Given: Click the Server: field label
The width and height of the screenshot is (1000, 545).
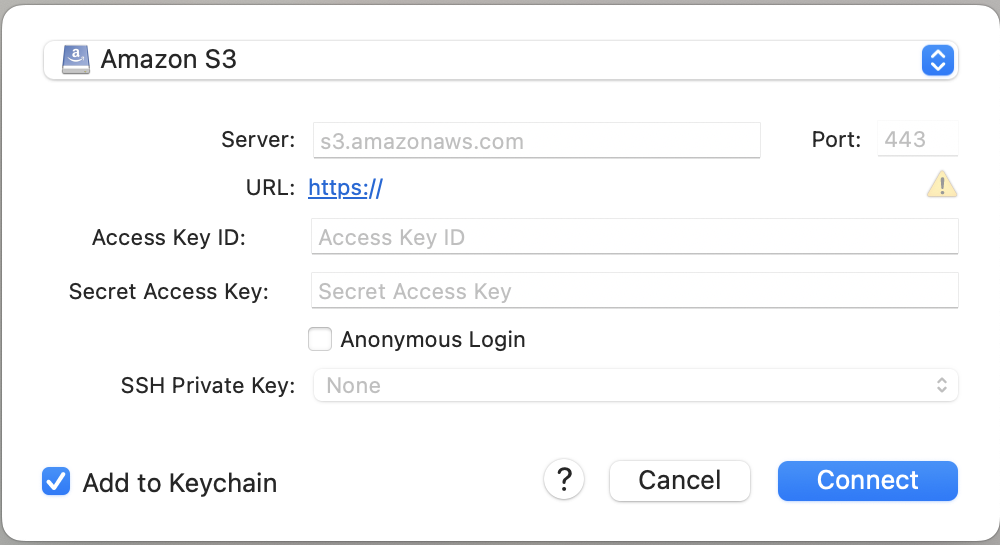Looking at the screenshot, I should 258,140.
